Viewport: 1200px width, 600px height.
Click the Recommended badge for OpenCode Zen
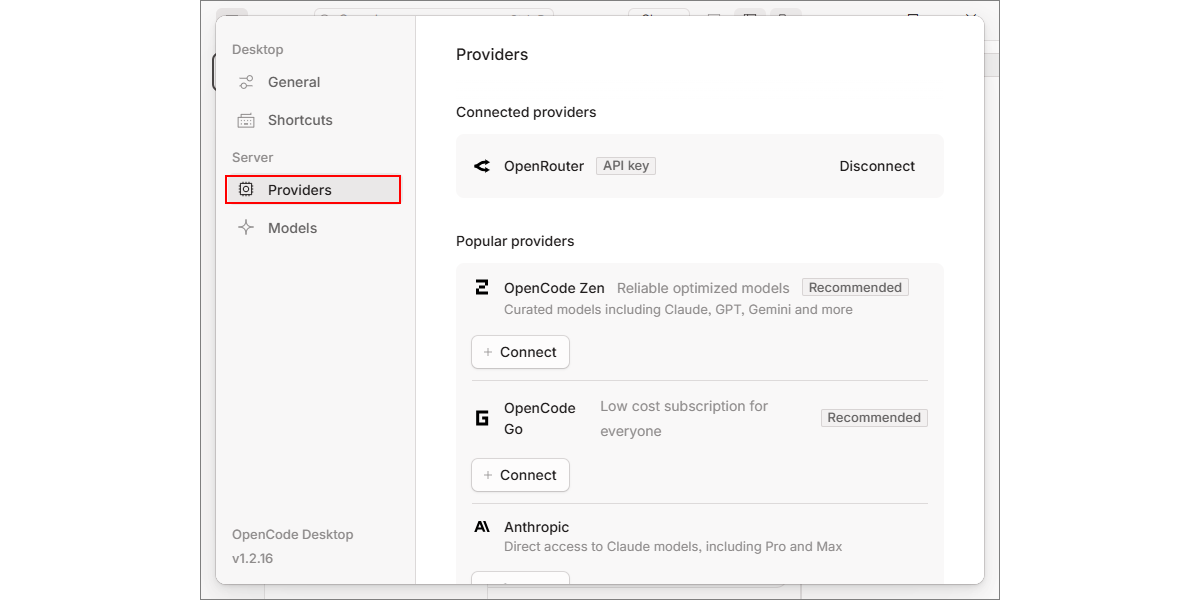coord(855,288)
